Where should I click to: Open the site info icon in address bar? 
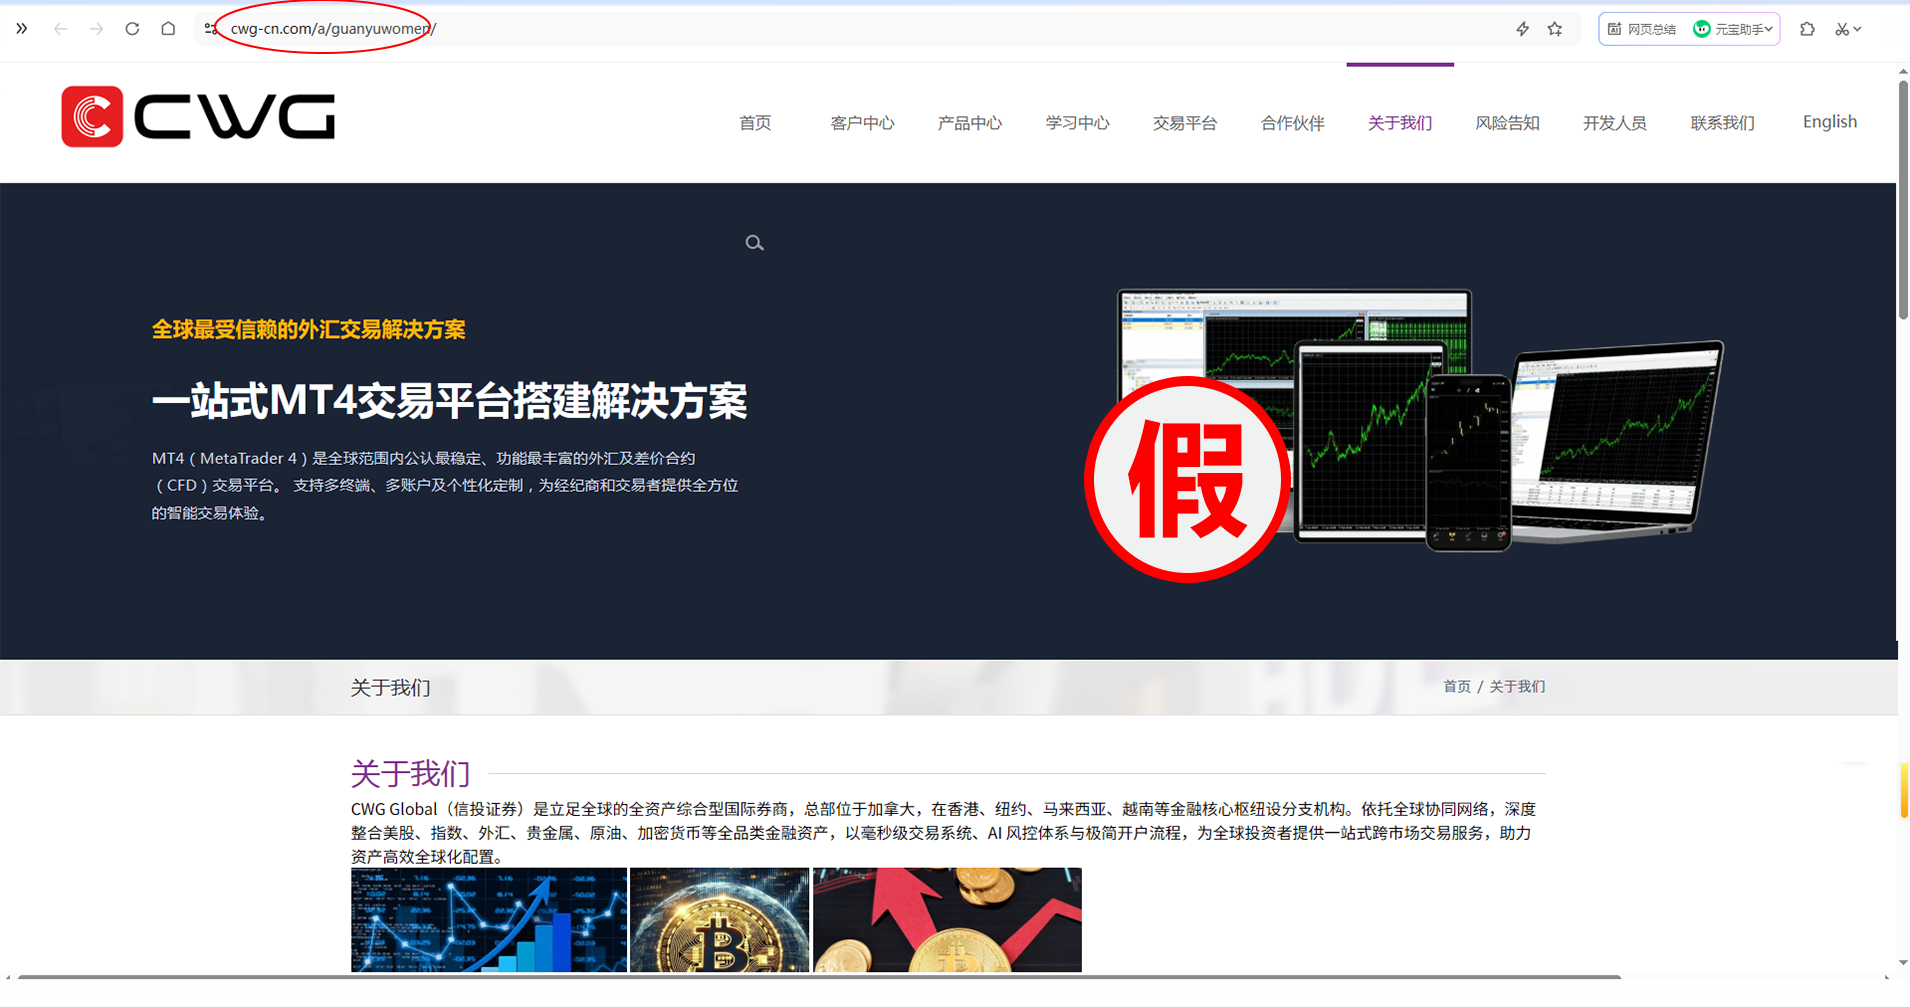(210, 29)
